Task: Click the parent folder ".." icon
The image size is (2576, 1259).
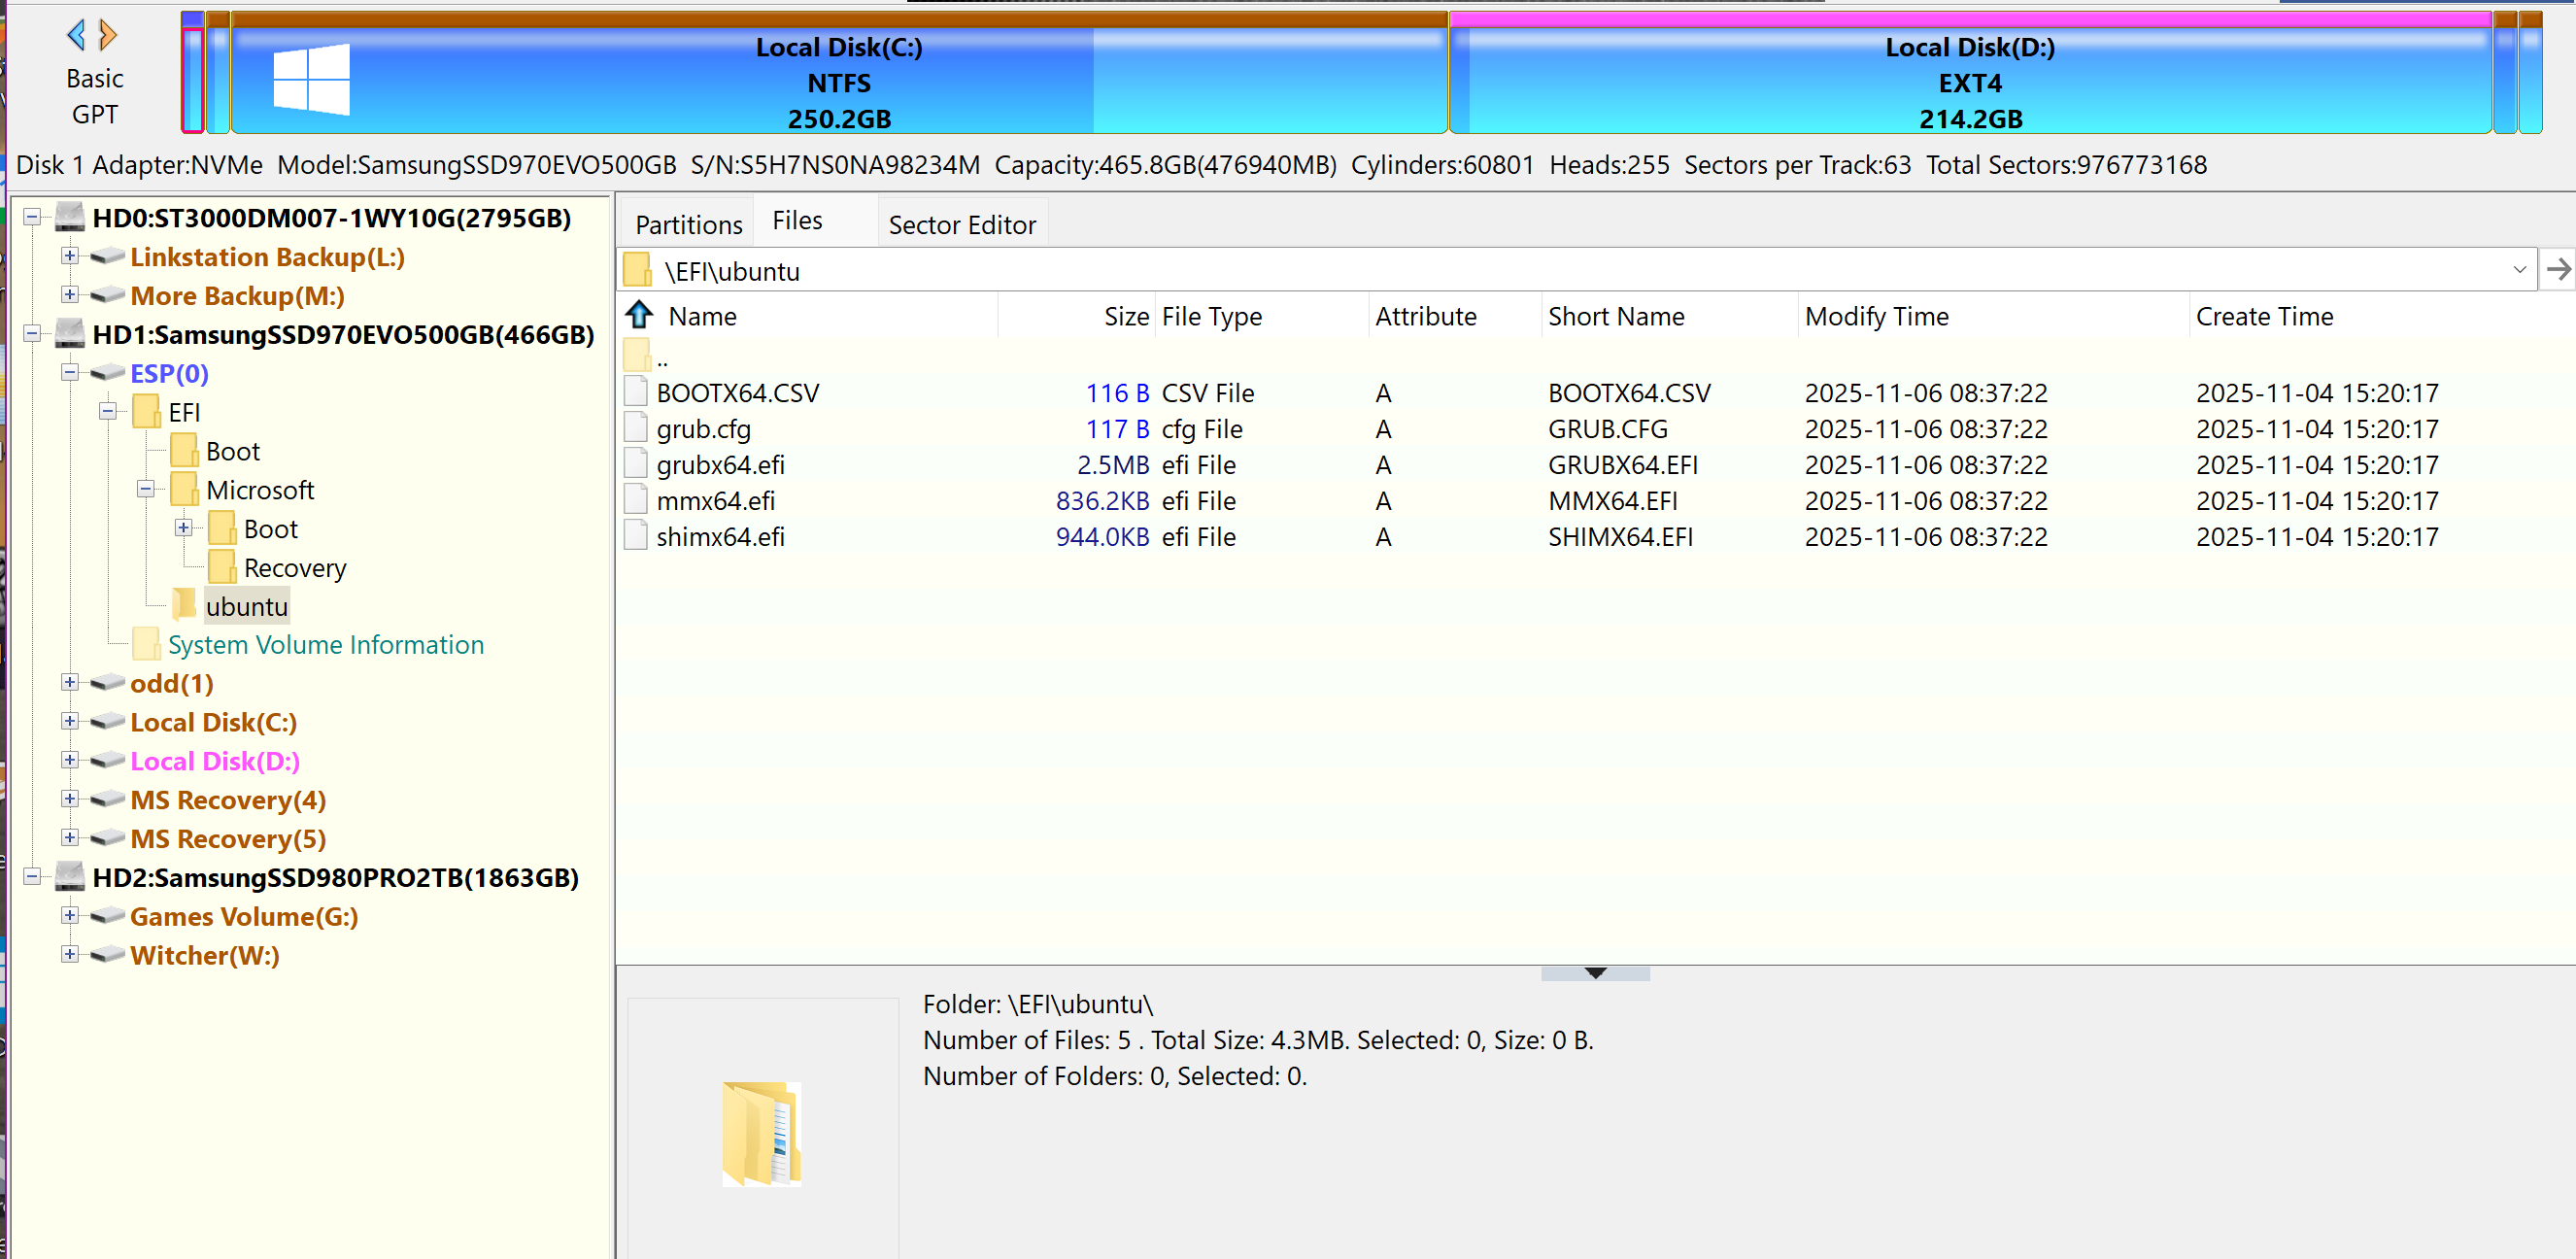Action: click(x=637, y=356)
